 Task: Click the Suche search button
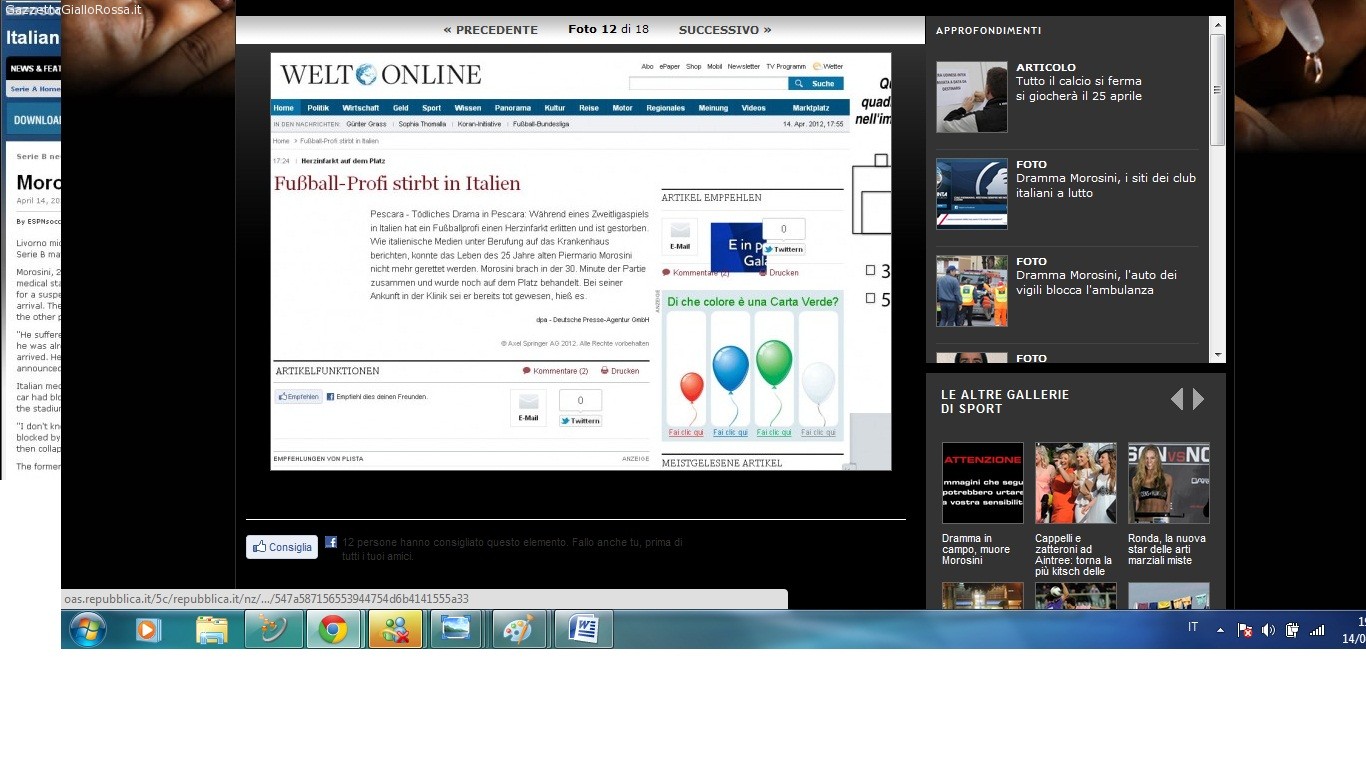(x=816, y=84)
